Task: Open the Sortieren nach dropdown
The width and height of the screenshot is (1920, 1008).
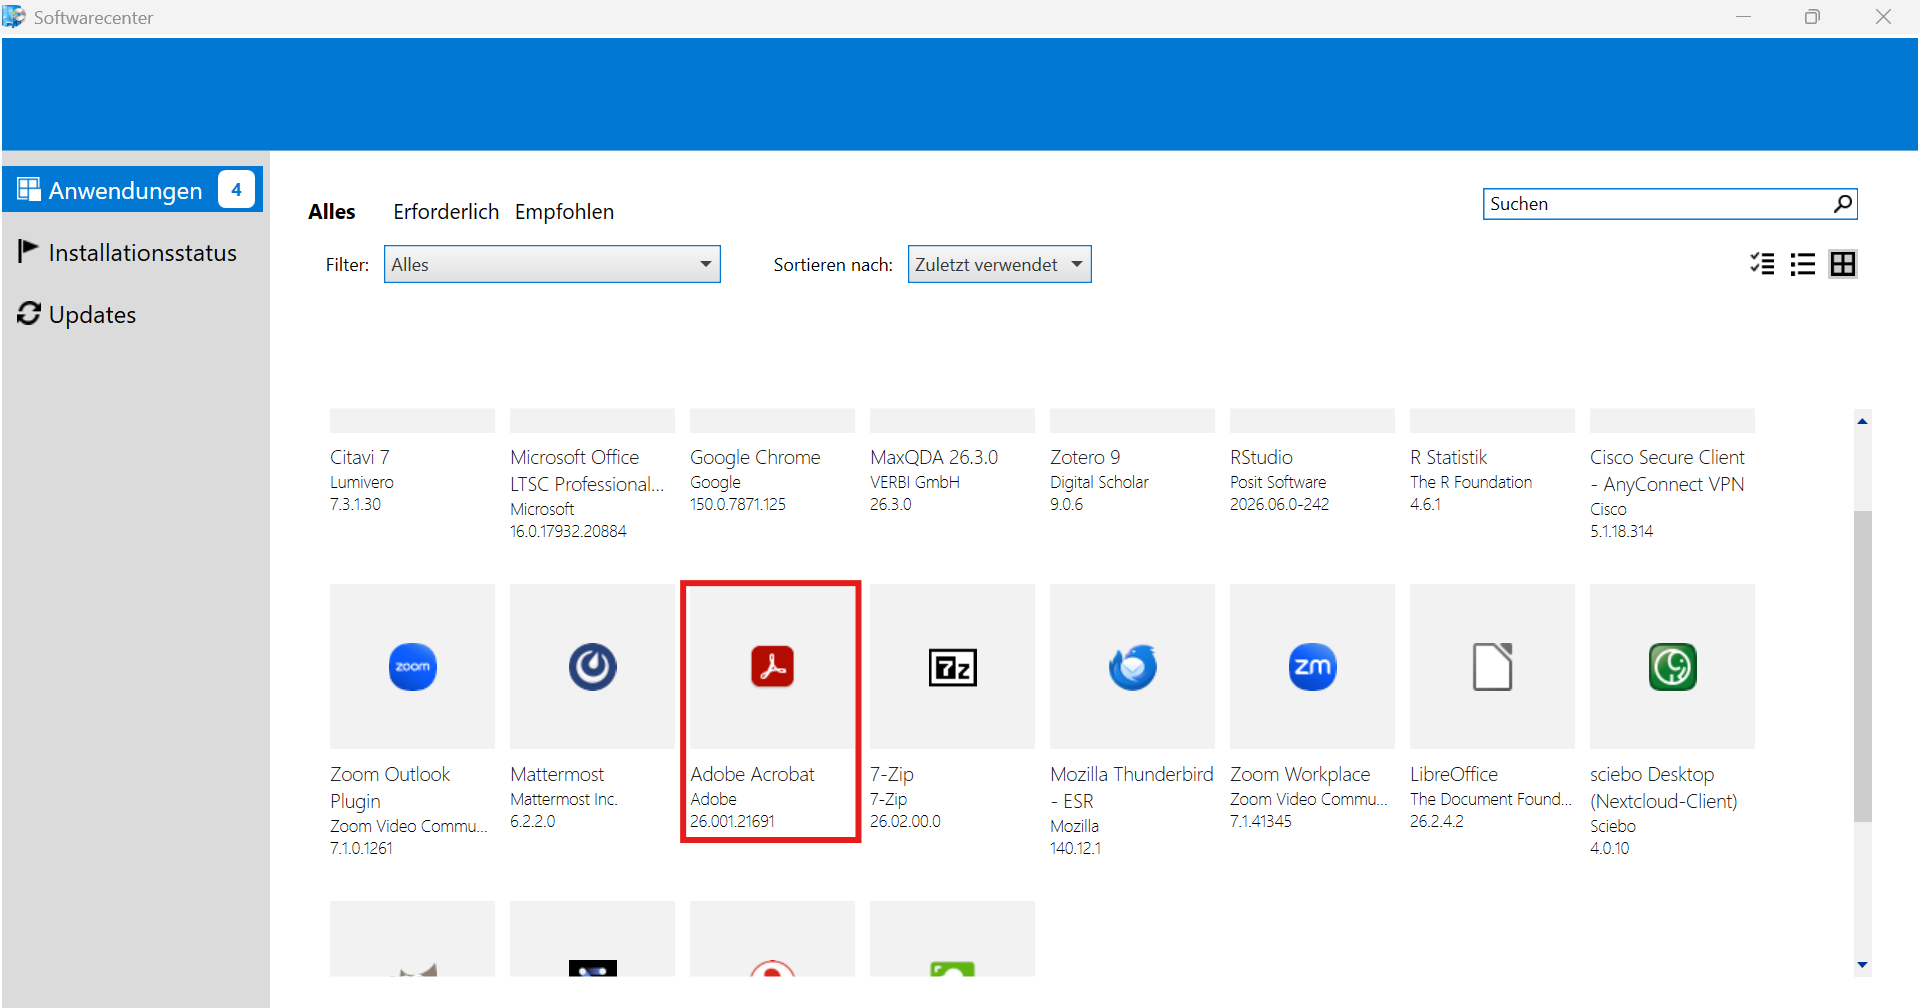Action: coord(999,264)
